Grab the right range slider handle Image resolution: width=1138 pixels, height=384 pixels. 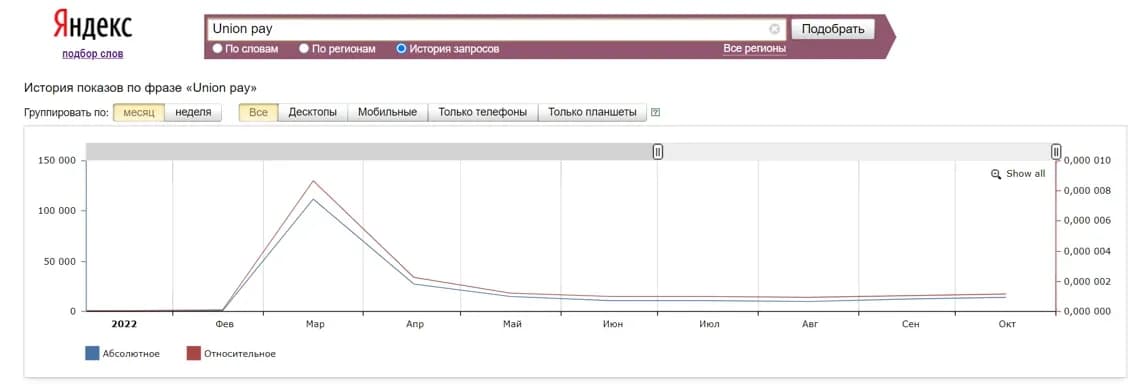click(x=1056, y=151)
